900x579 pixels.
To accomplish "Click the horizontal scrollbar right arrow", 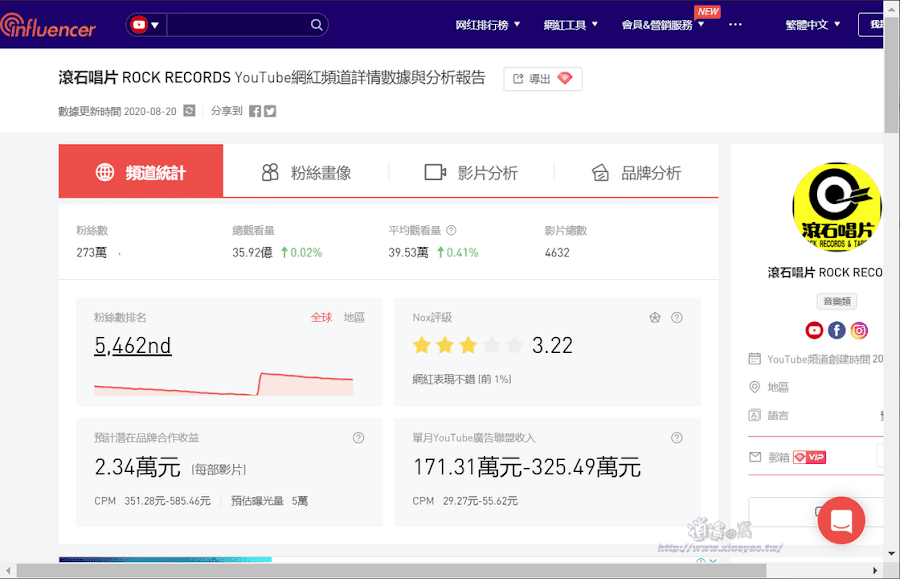I will [875, 570].
